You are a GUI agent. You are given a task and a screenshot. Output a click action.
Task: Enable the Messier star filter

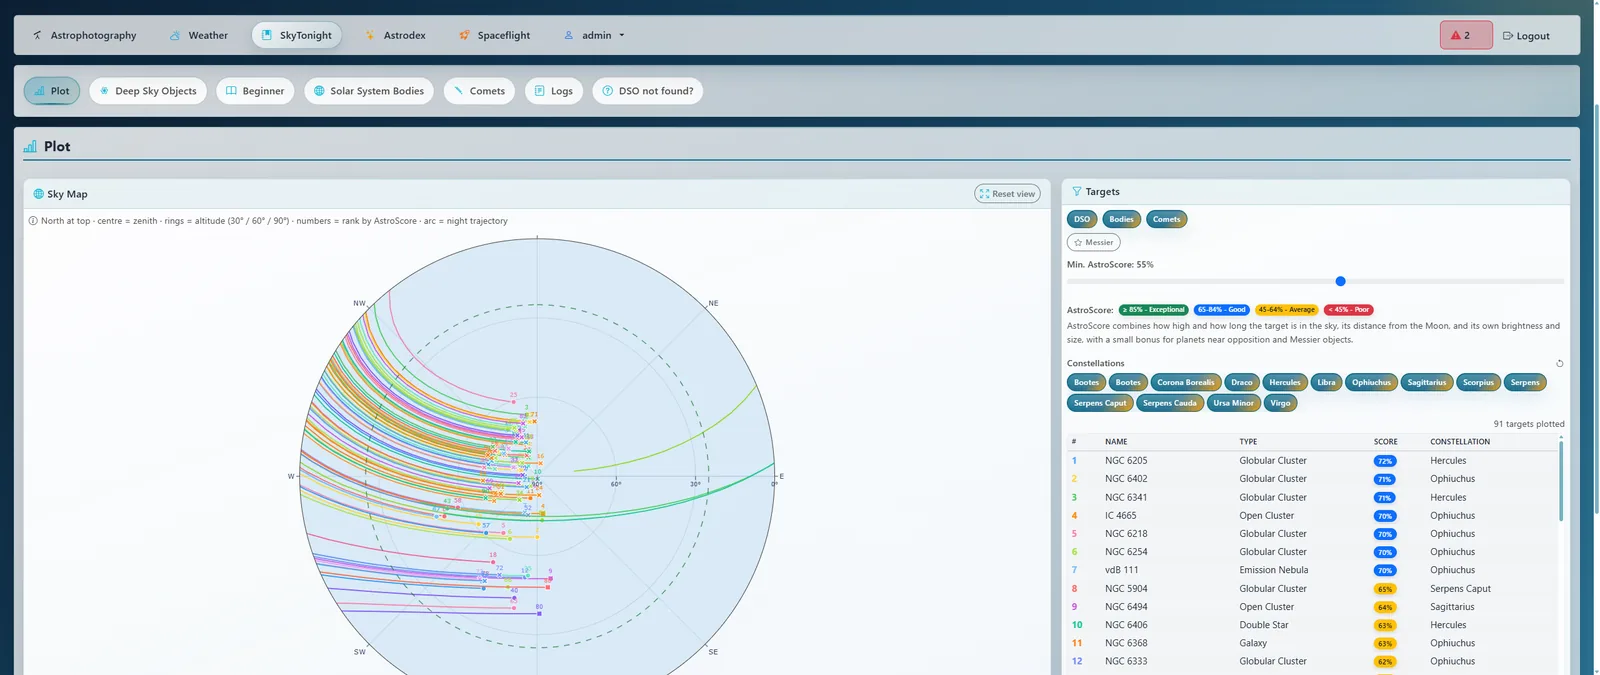coord(1093,242)
